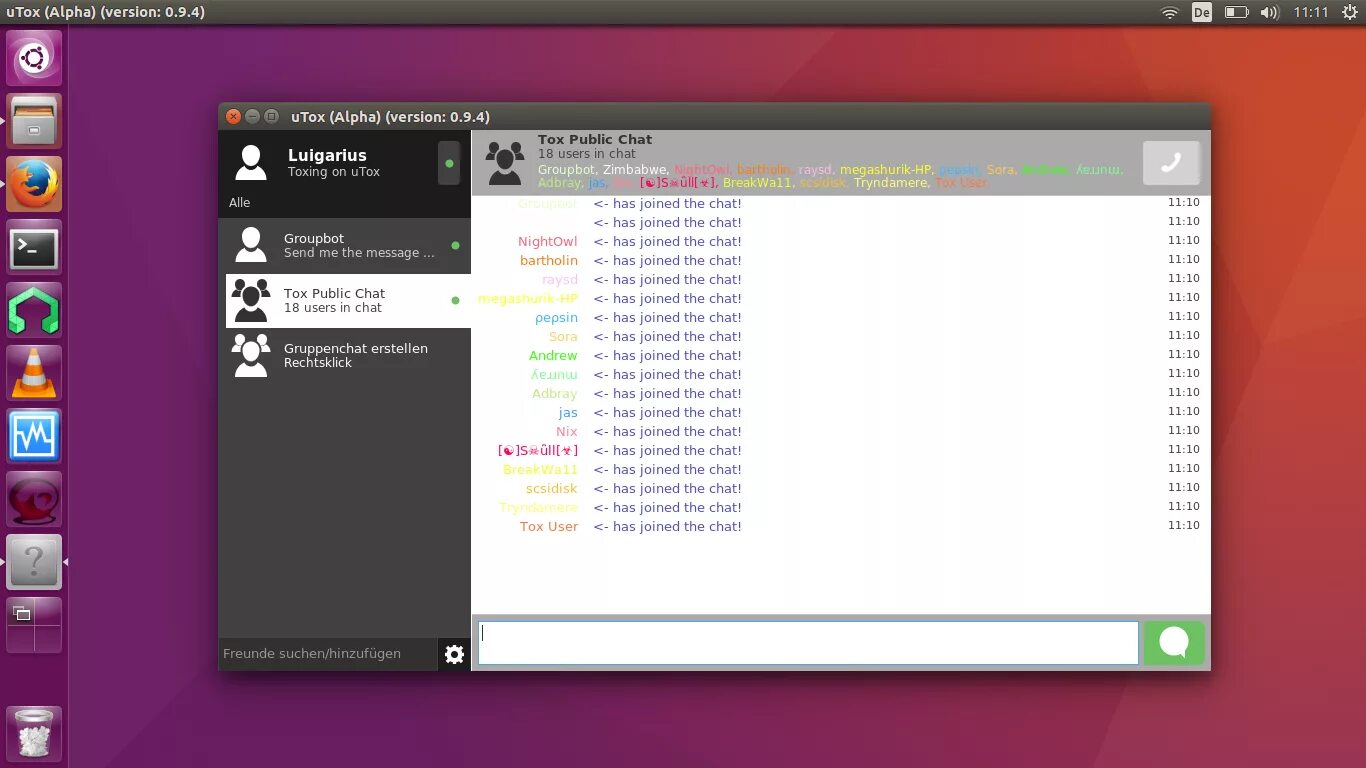
Task: Open the system session gear menu
Action: pyautogui.click(x=1350, y=12)
